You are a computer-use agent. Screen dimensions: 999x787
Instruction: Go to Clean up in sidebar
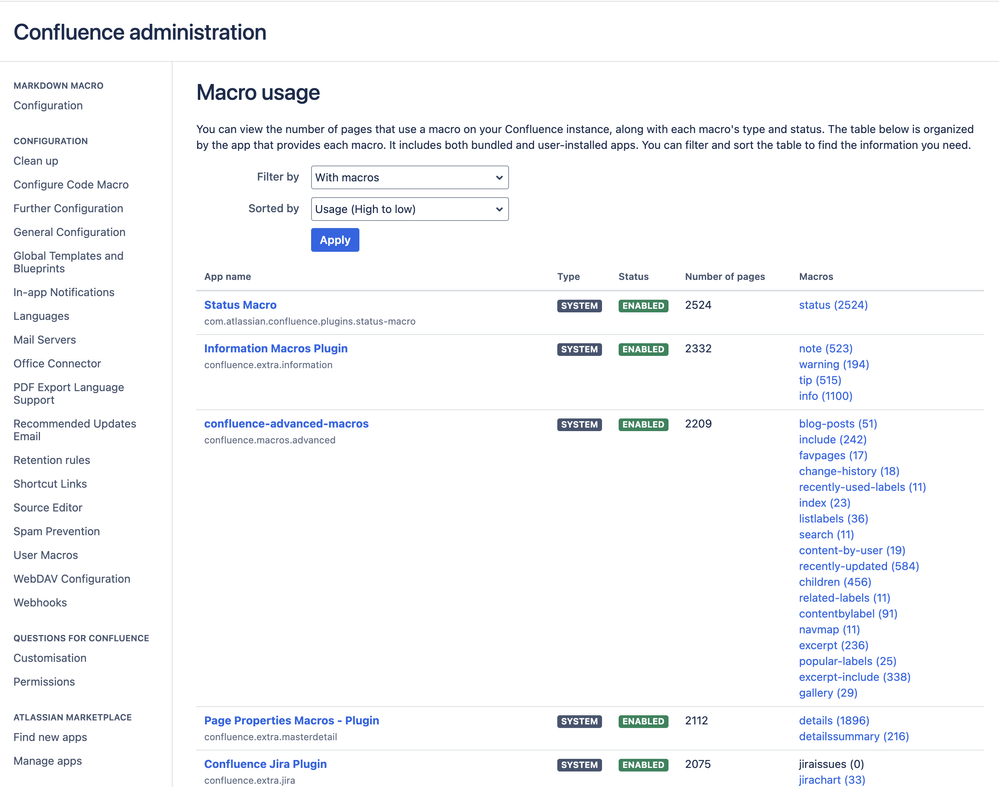click(x=36, y=161)
